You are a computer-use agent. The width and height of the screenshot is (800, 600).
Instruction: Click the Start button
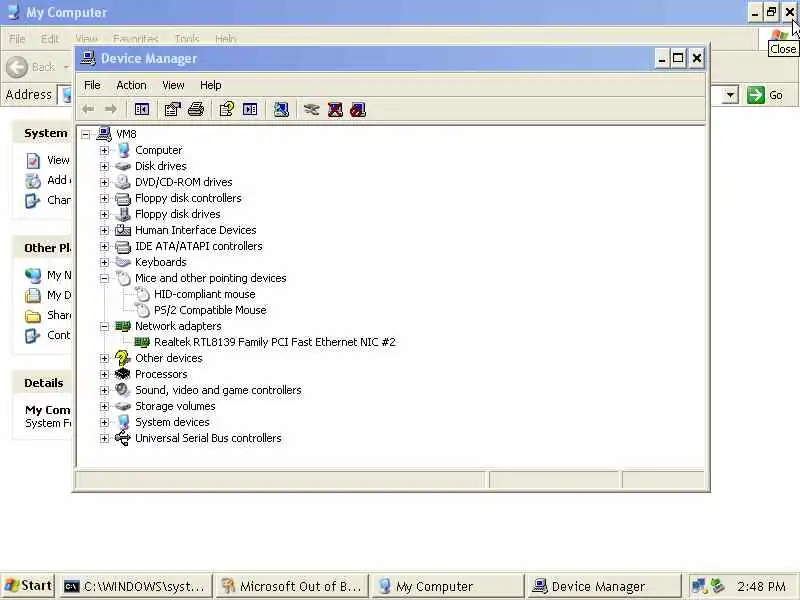click(28, 586)
